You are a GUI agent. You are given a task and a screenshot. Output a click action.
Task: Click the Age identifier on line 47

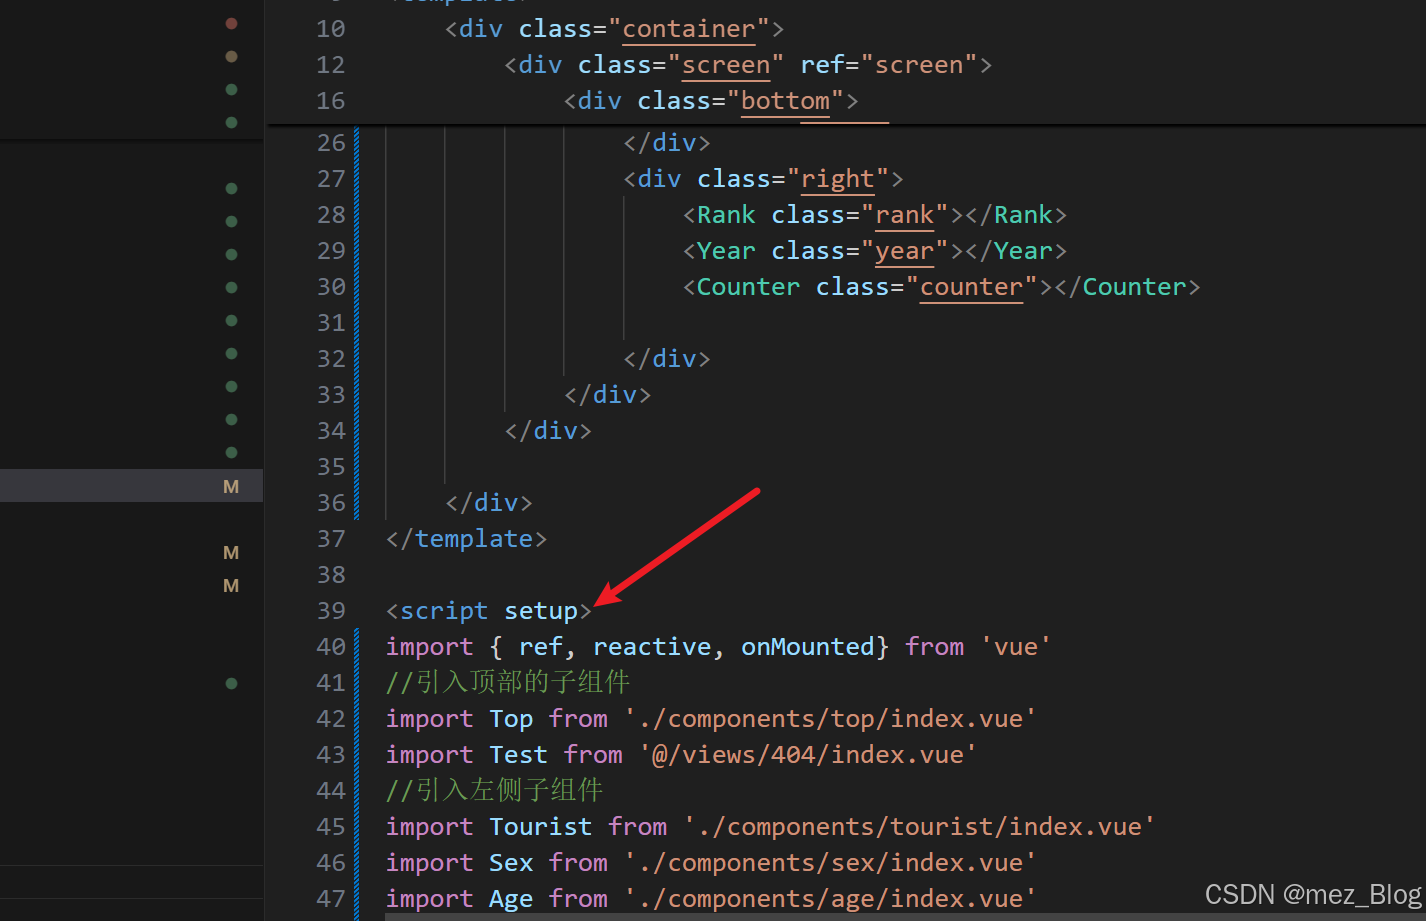(x=511, y=899)
